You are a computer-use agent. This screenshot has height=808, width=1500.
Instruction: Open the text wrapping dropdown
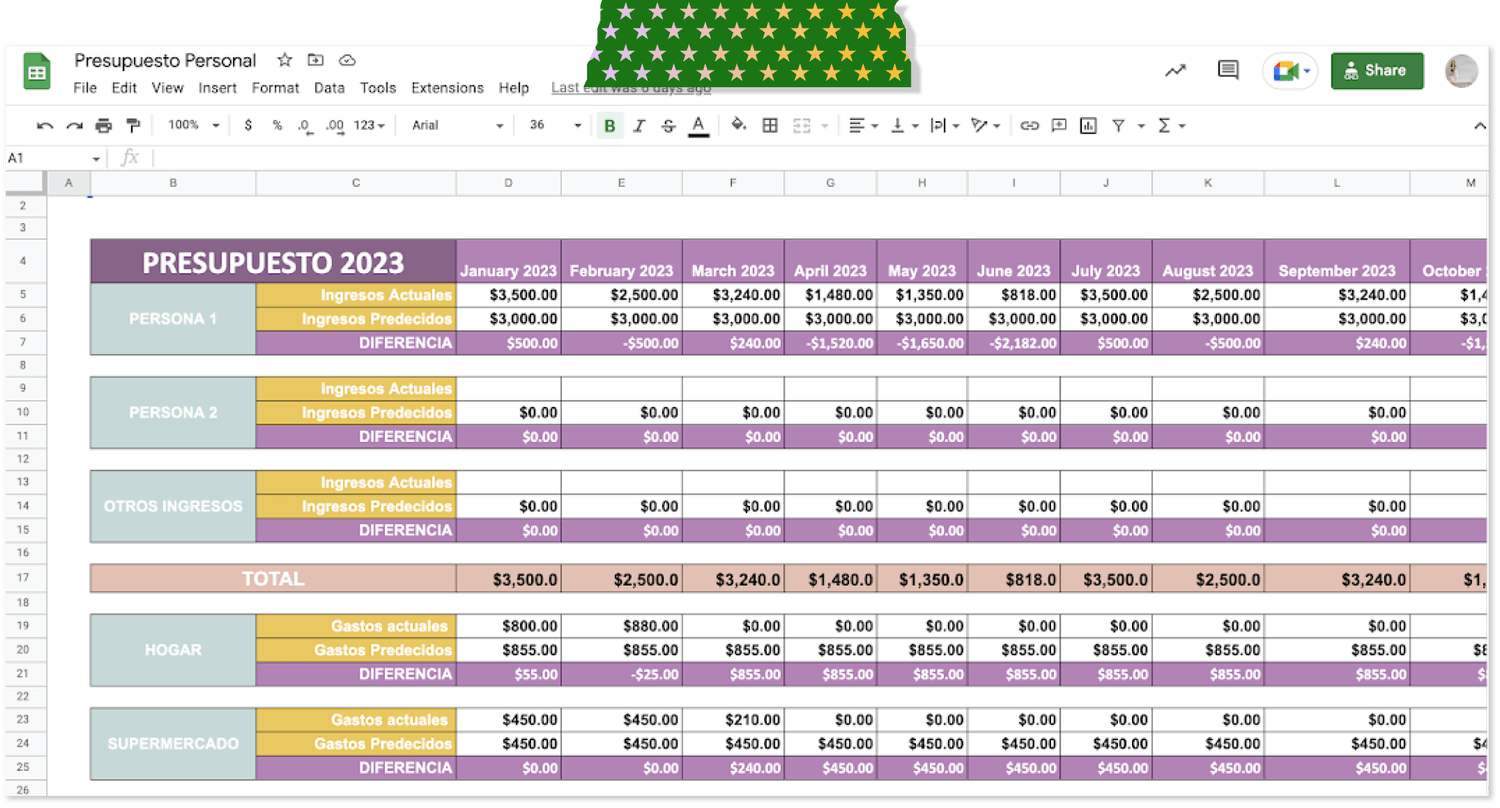(x=944, y=126)
